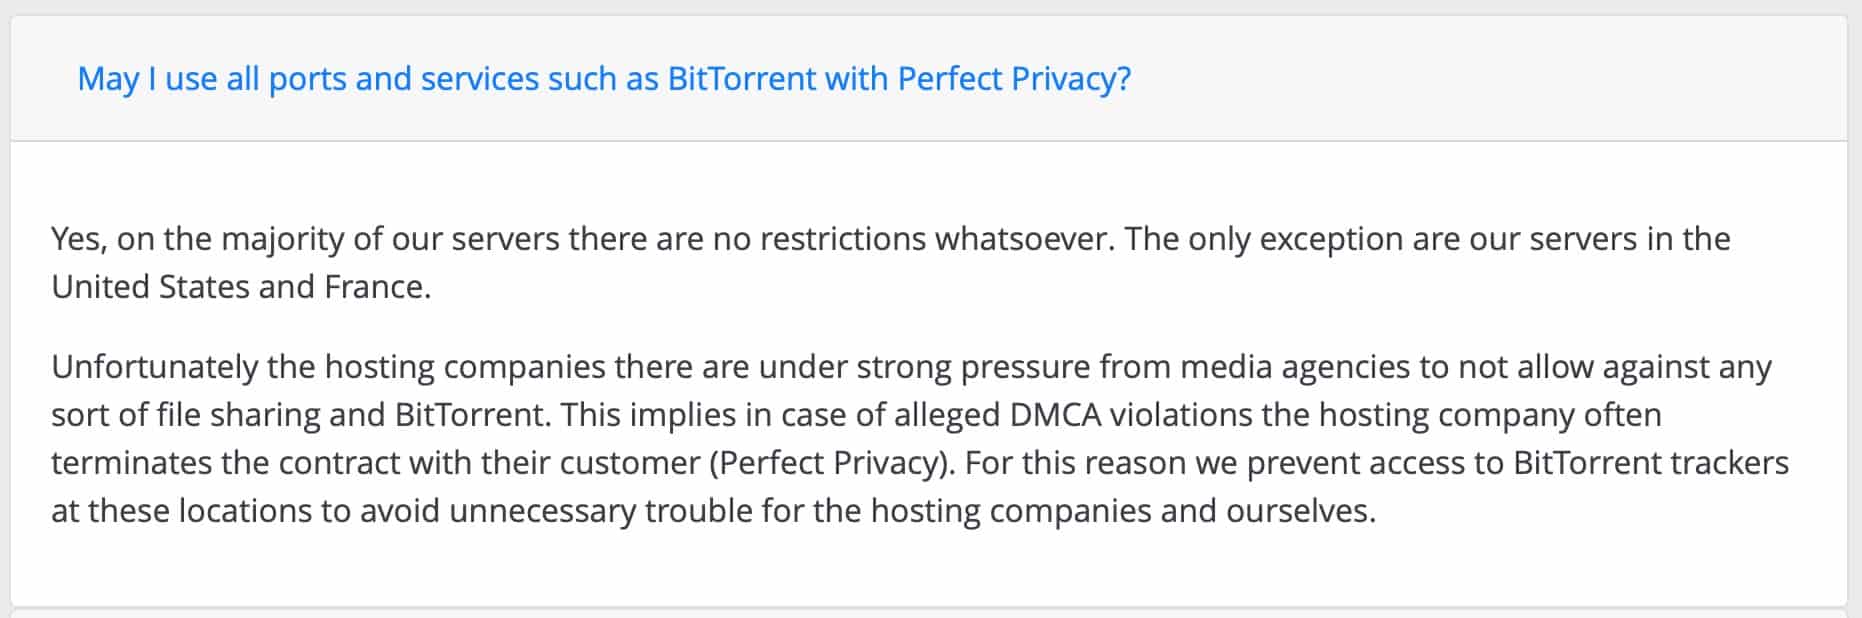
Task: Collapse the BitTorrent ports FAQ question
Action: (x=604, y=79)
